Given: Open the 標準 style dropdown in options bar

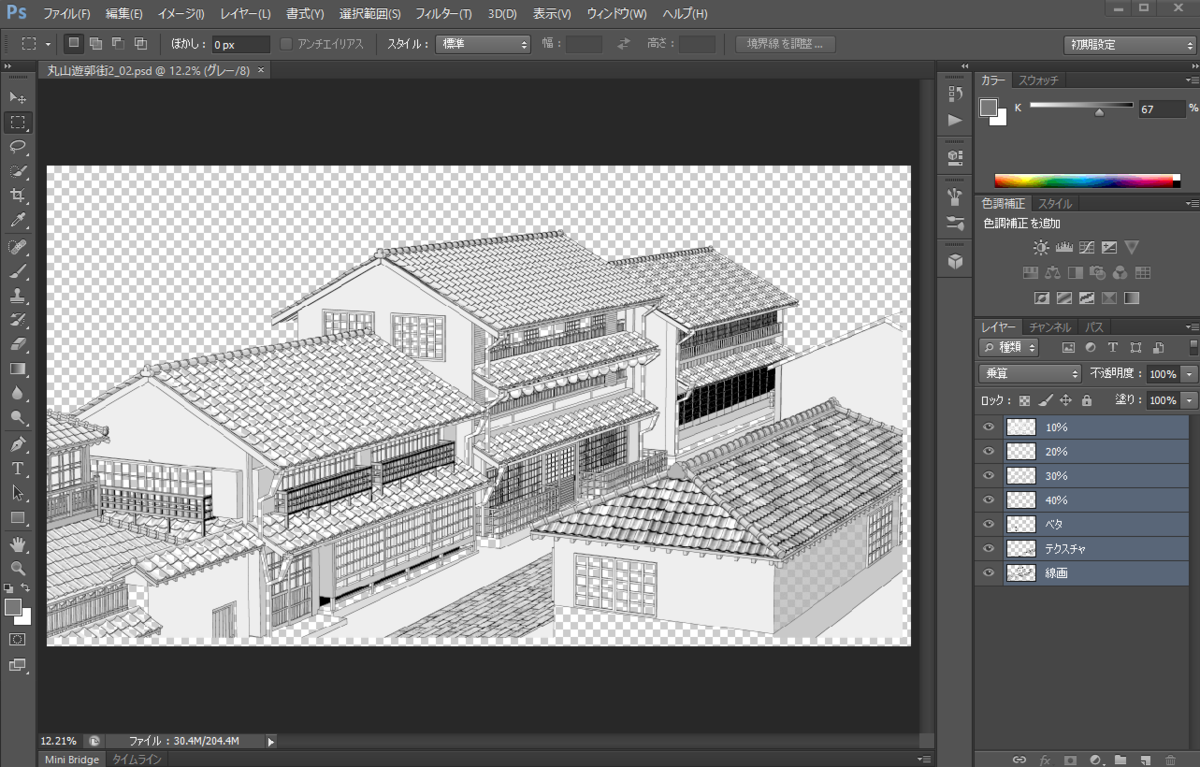Looking at the screenshot, I should point(483,43).
